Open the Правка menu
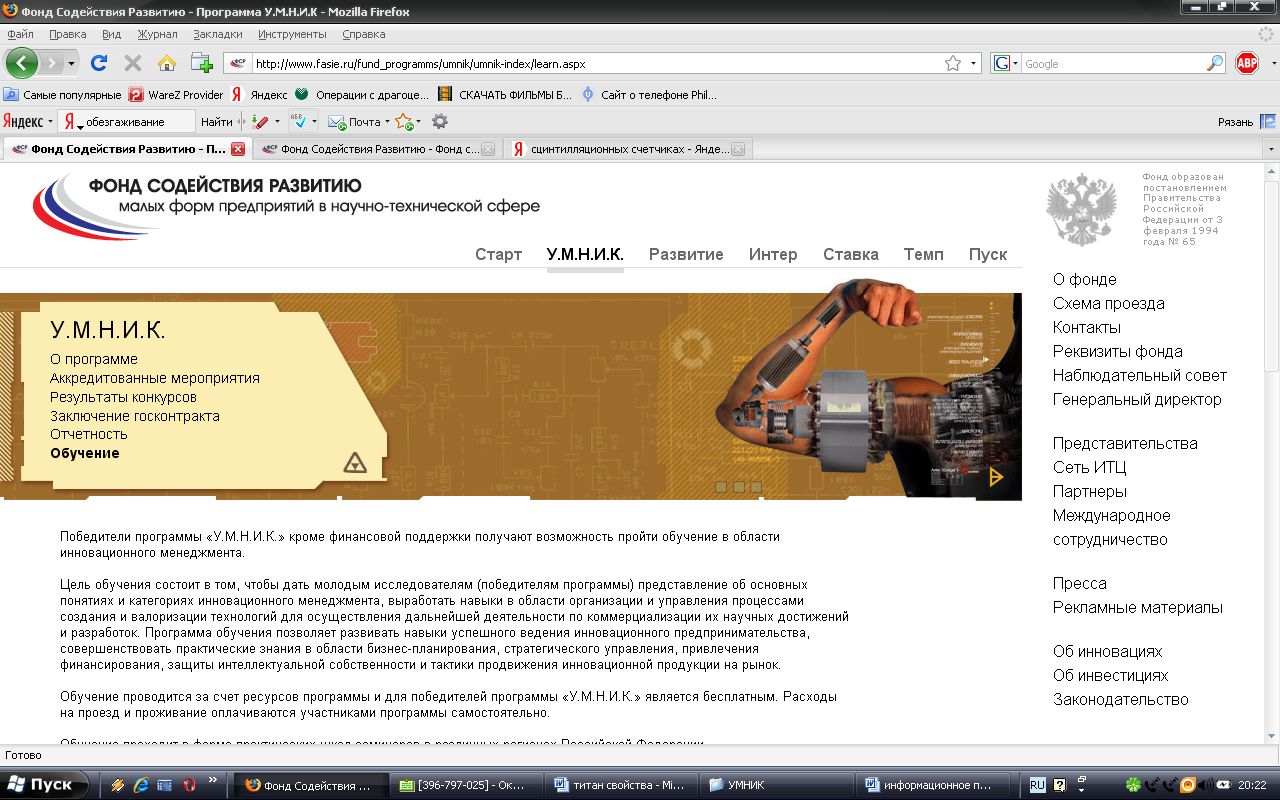This screenshot has width=1280, height=800. click(67, 34)
